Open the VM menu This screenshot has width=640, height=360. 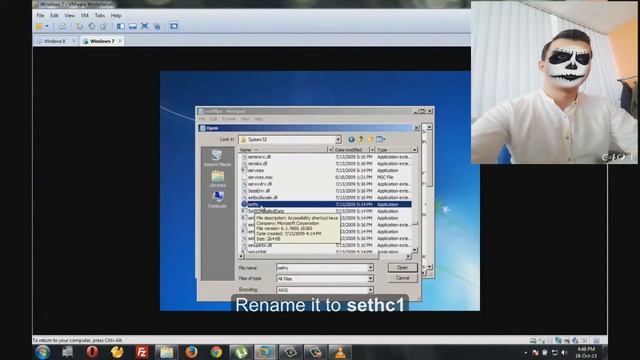[84, 16]
